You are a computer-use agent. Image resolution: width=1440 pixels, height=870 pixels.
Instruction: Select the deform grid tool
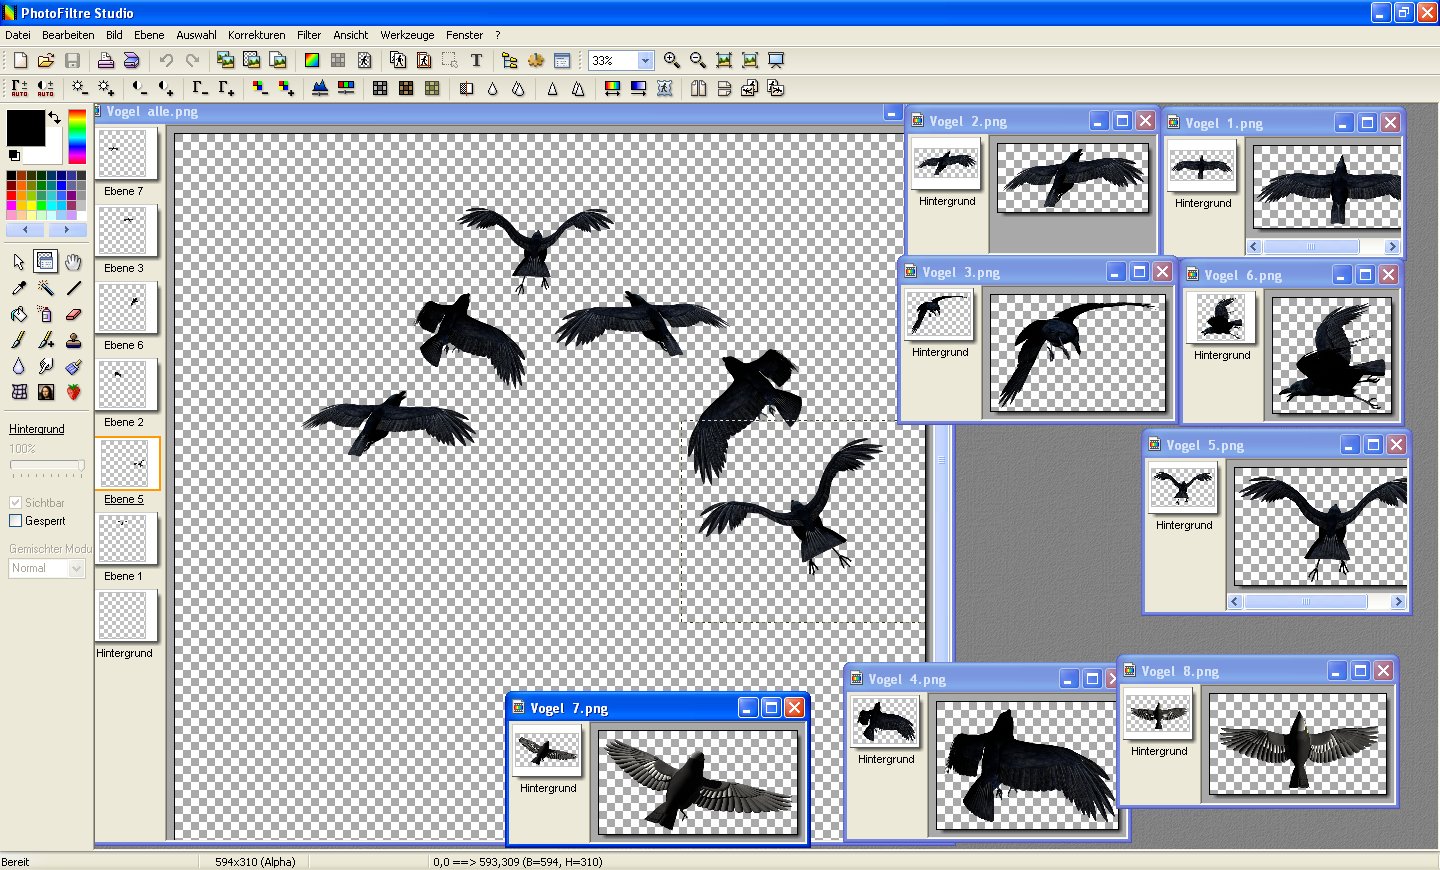pos(19,392)
